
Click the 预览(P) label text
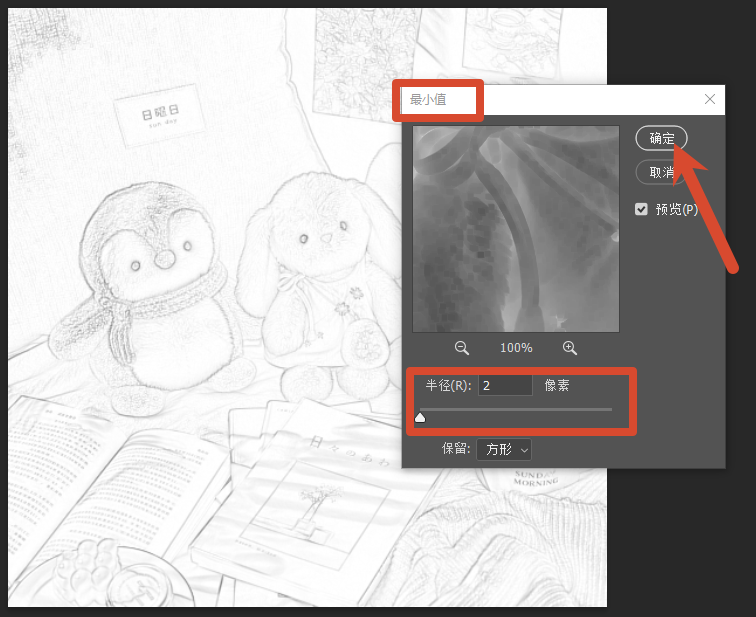point(676,209)
